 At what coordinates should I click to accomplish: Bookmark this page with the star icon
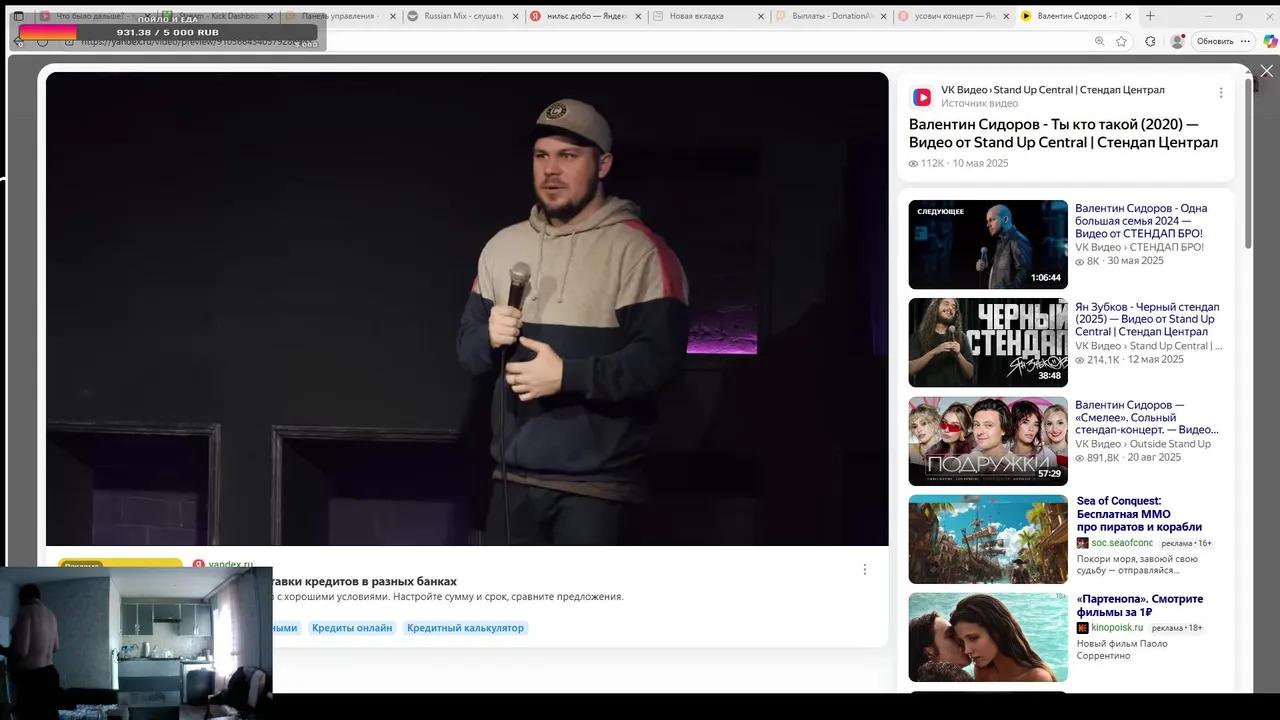1121,41
